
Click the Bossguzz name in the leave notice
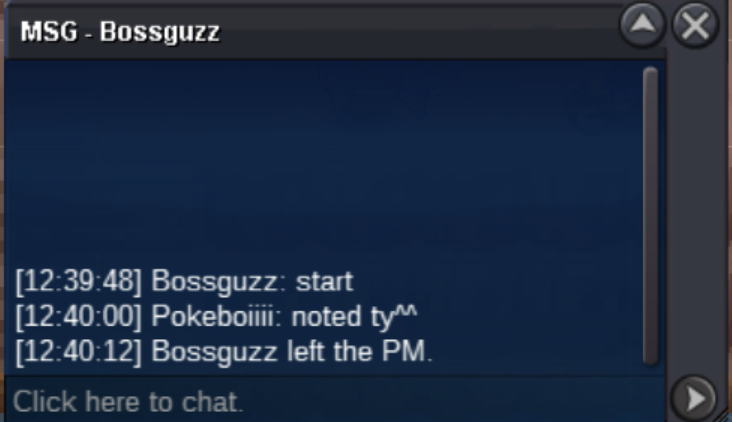click(x=215, y=352)
